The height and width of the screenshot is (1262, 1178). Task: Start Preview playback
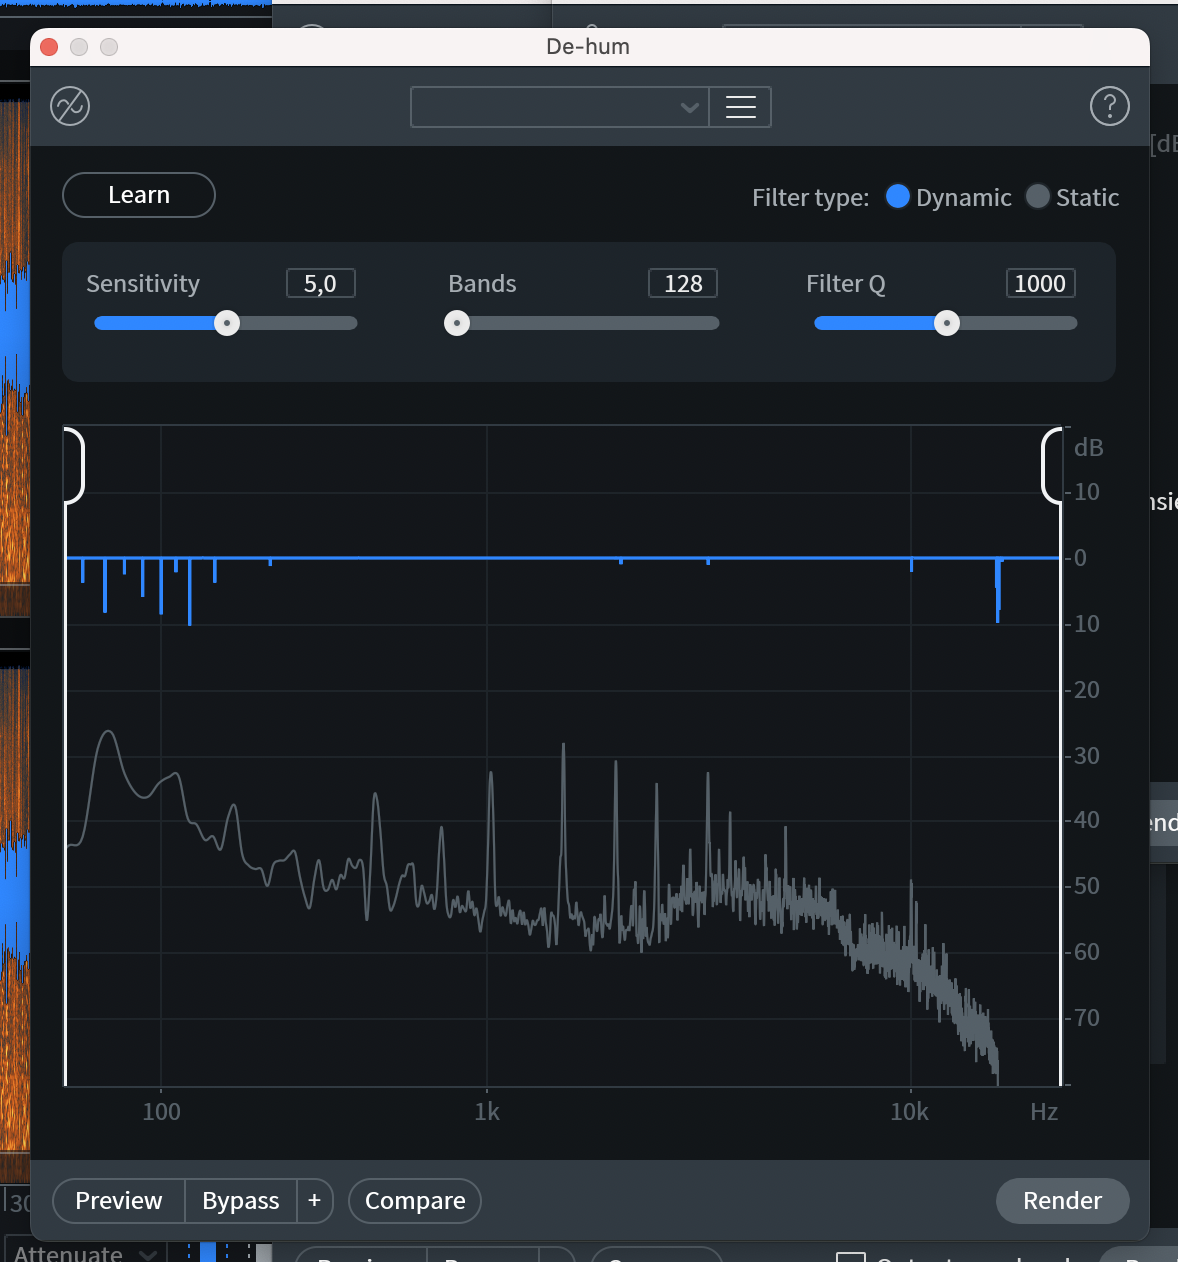(118, 1200)
